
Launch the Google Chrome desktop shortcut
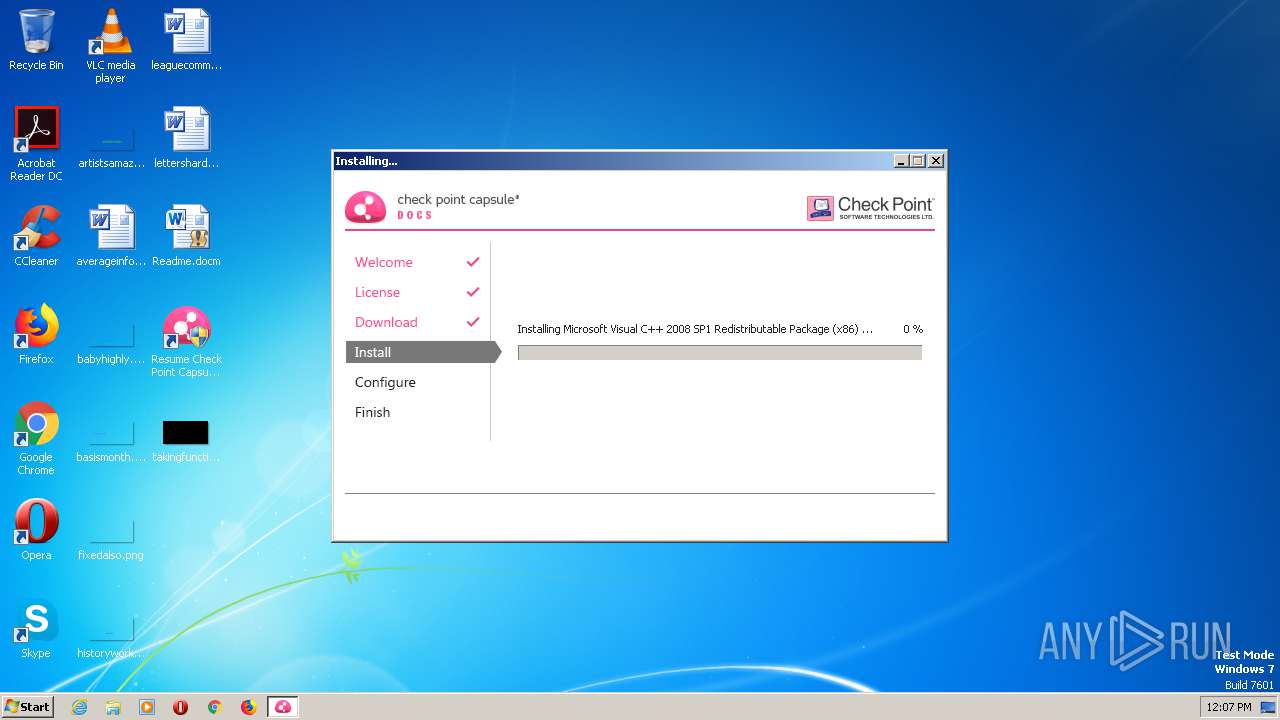coord(36,439)
